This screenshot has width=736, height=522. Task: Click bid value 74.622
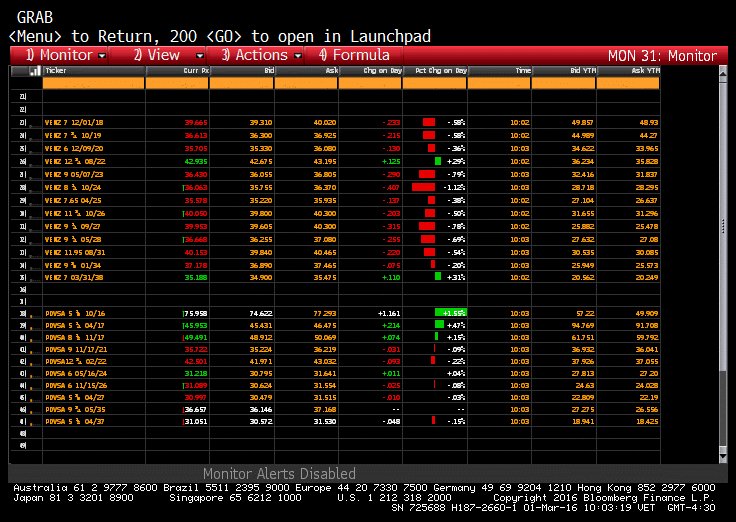(x=261, y=314)
